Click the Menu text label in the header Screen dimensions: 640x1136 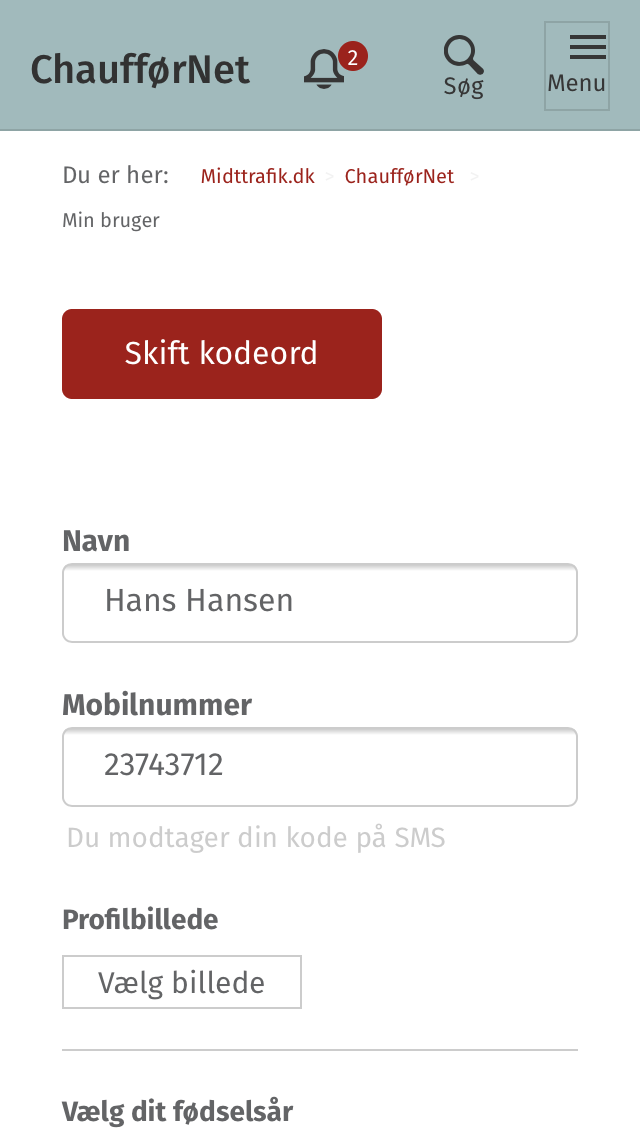[x=576, y=83]
